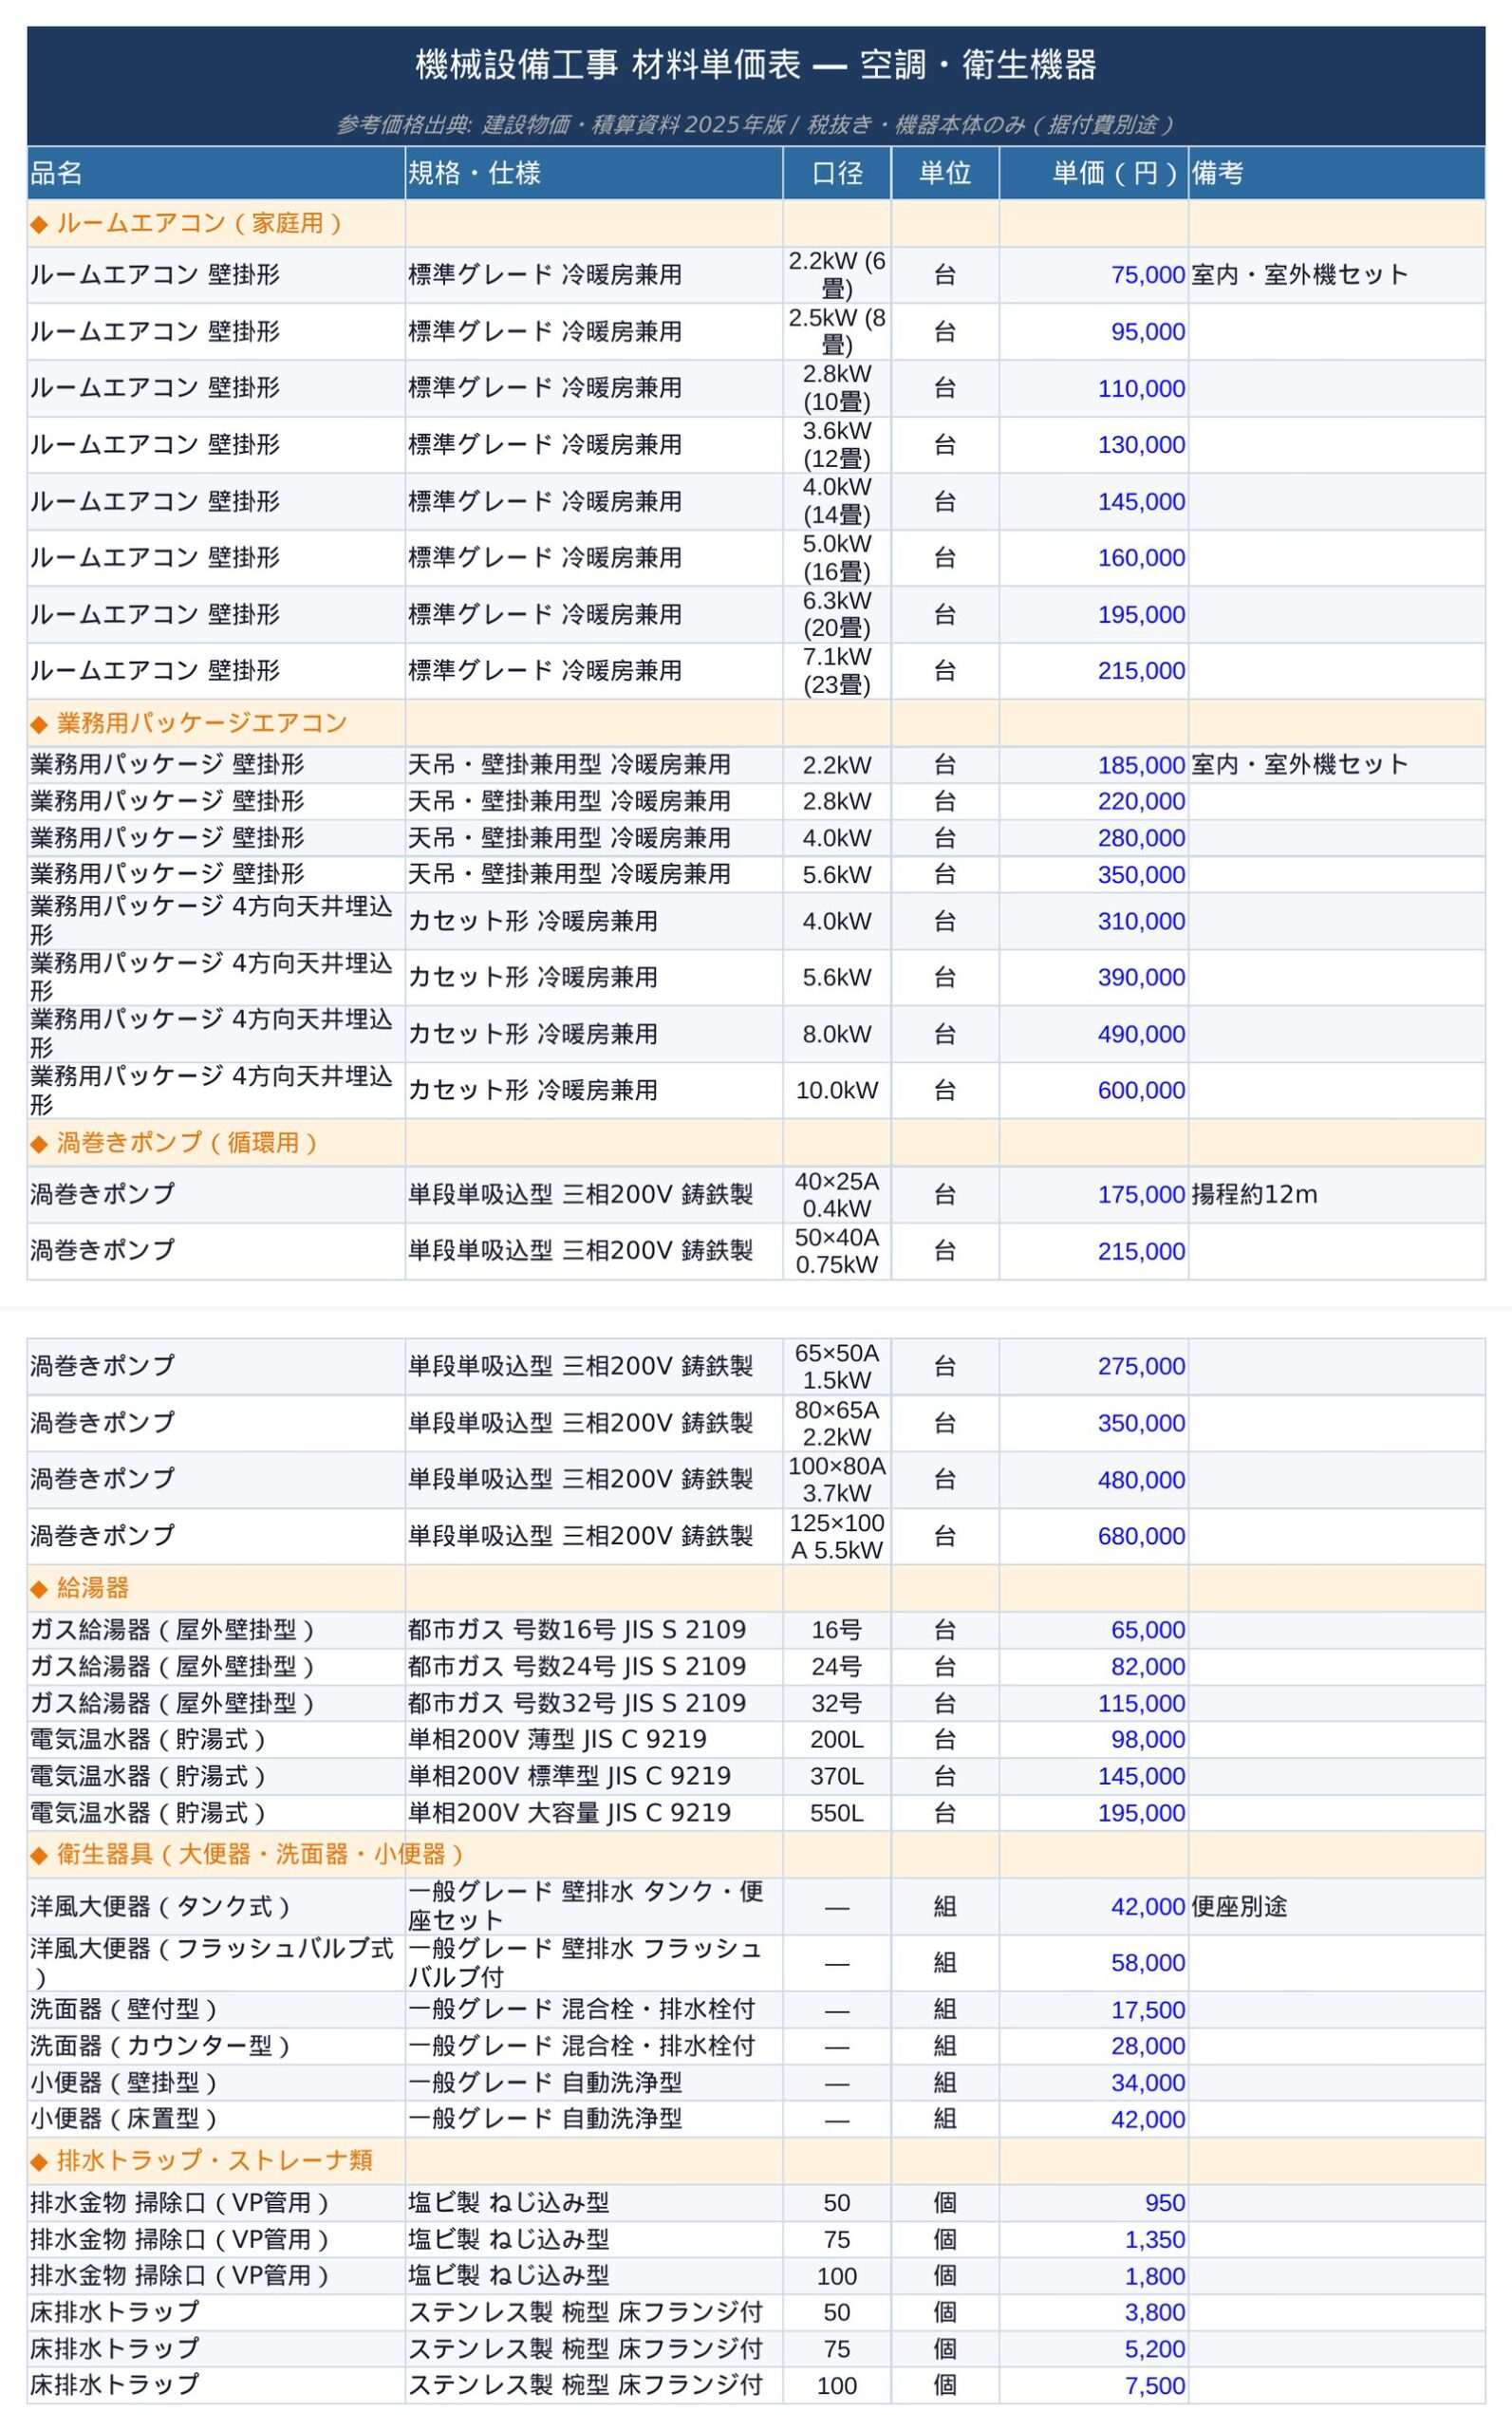Select the 渦巻きポンプ(循環用) section heading

(176, 1142)
